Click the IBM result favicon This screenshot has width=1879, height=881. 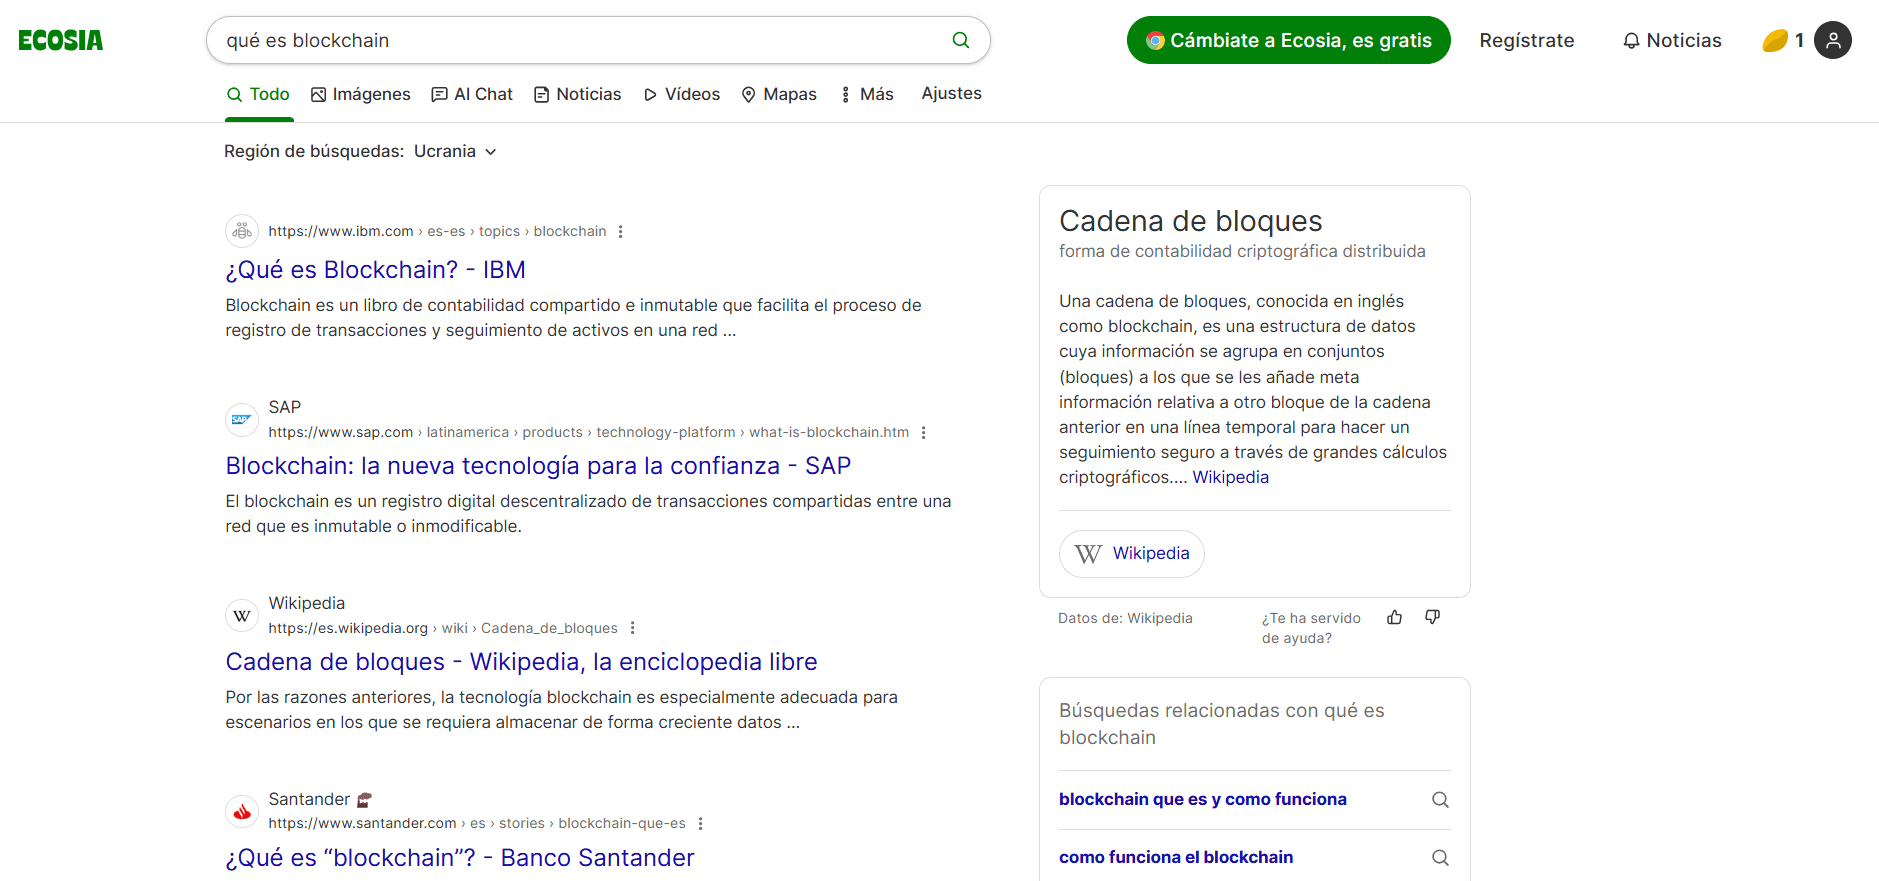(x=242, y=231)
